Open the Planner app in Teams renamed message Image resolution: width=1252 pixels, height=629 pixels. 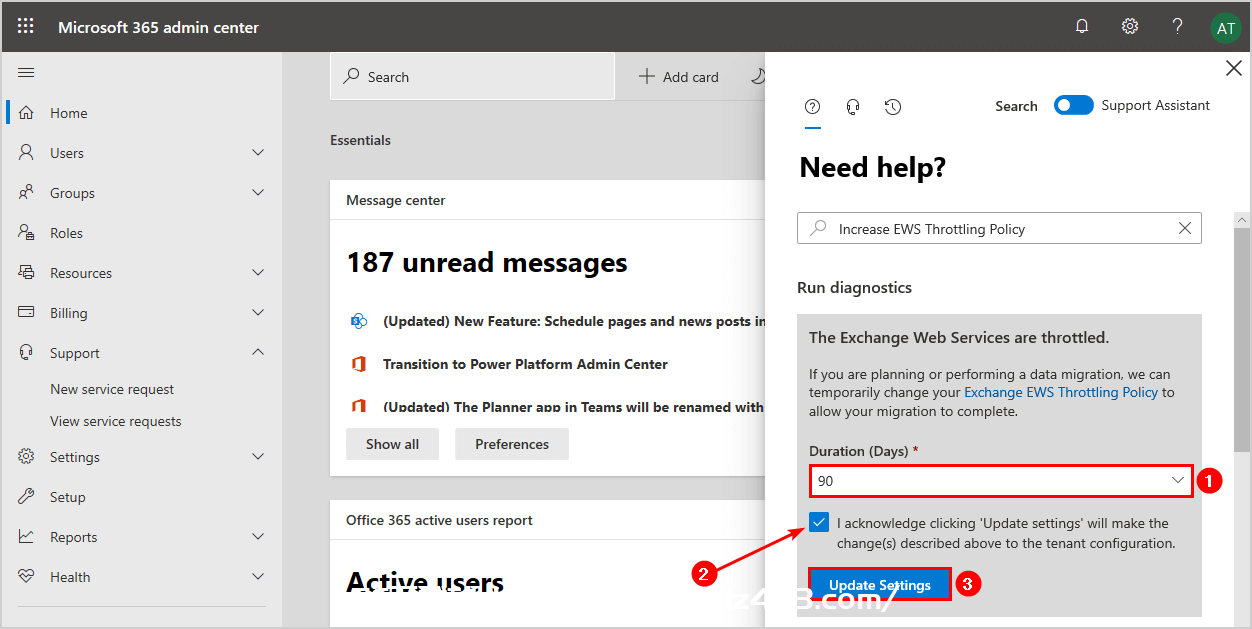click(573, 407)
